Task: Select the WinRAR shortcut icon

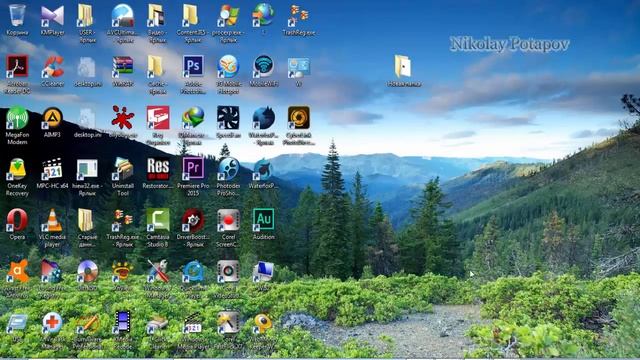Action: point(122,67)
